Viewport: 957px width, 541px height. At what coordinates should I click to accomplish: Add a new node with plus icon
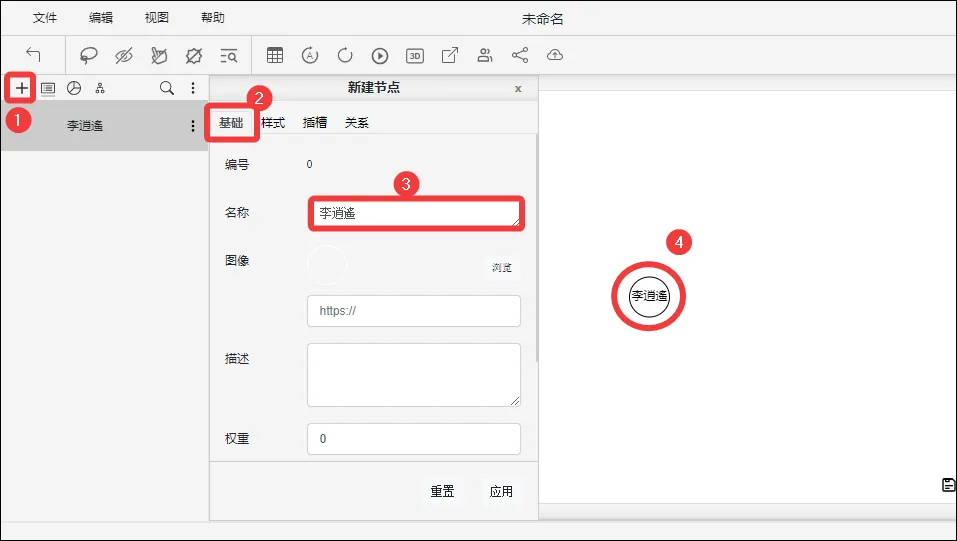pos(21,88)
